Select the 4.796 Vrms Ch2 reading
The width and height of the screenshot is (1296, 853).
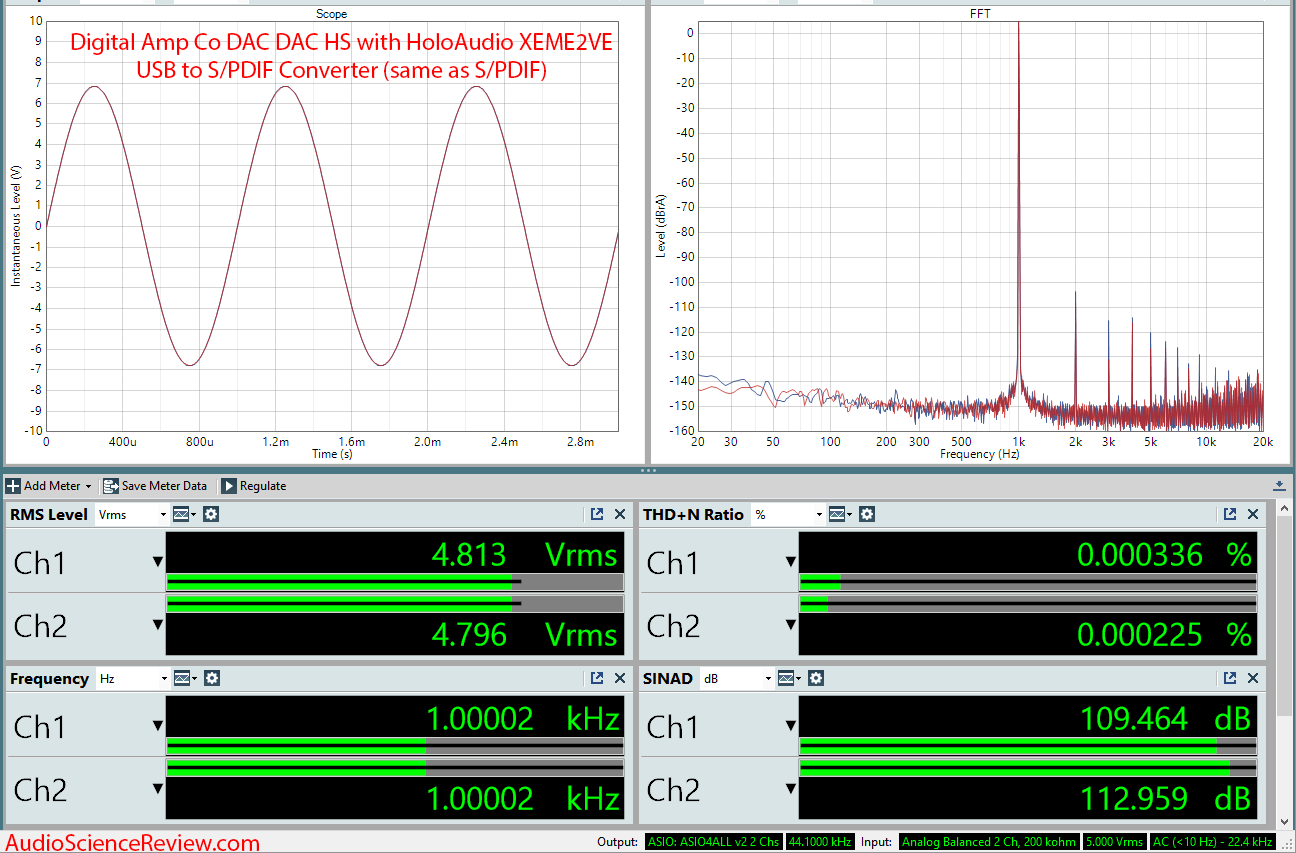coord(524,635)
